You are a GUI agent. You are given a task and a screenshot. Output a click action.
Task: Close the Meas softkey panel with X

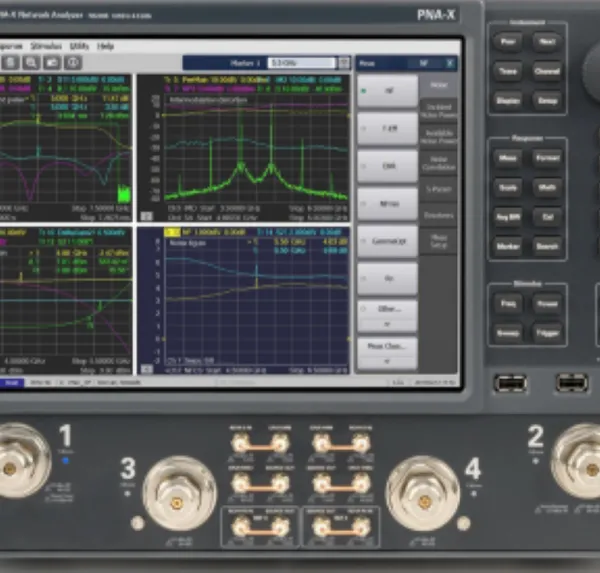(450, 63)
